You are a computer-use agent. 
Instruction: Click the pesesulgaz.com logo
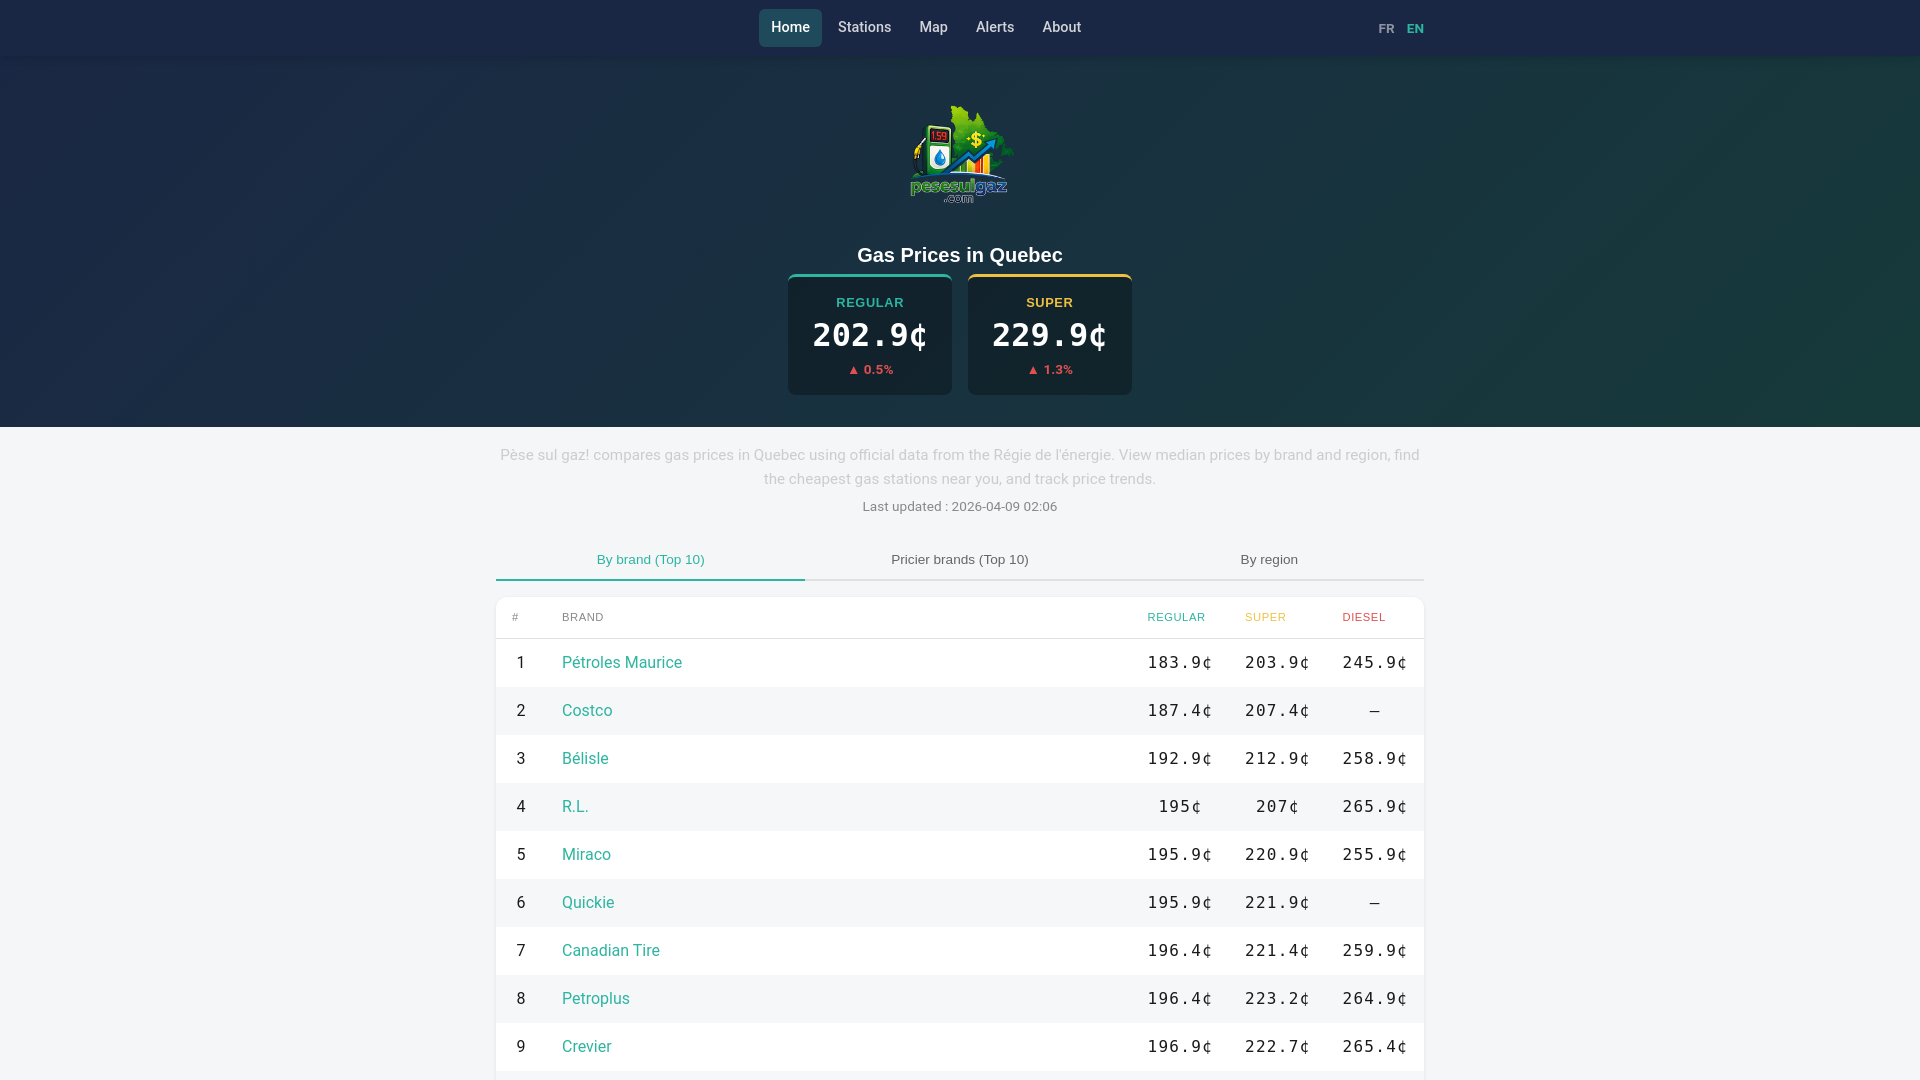coord(960,154)
